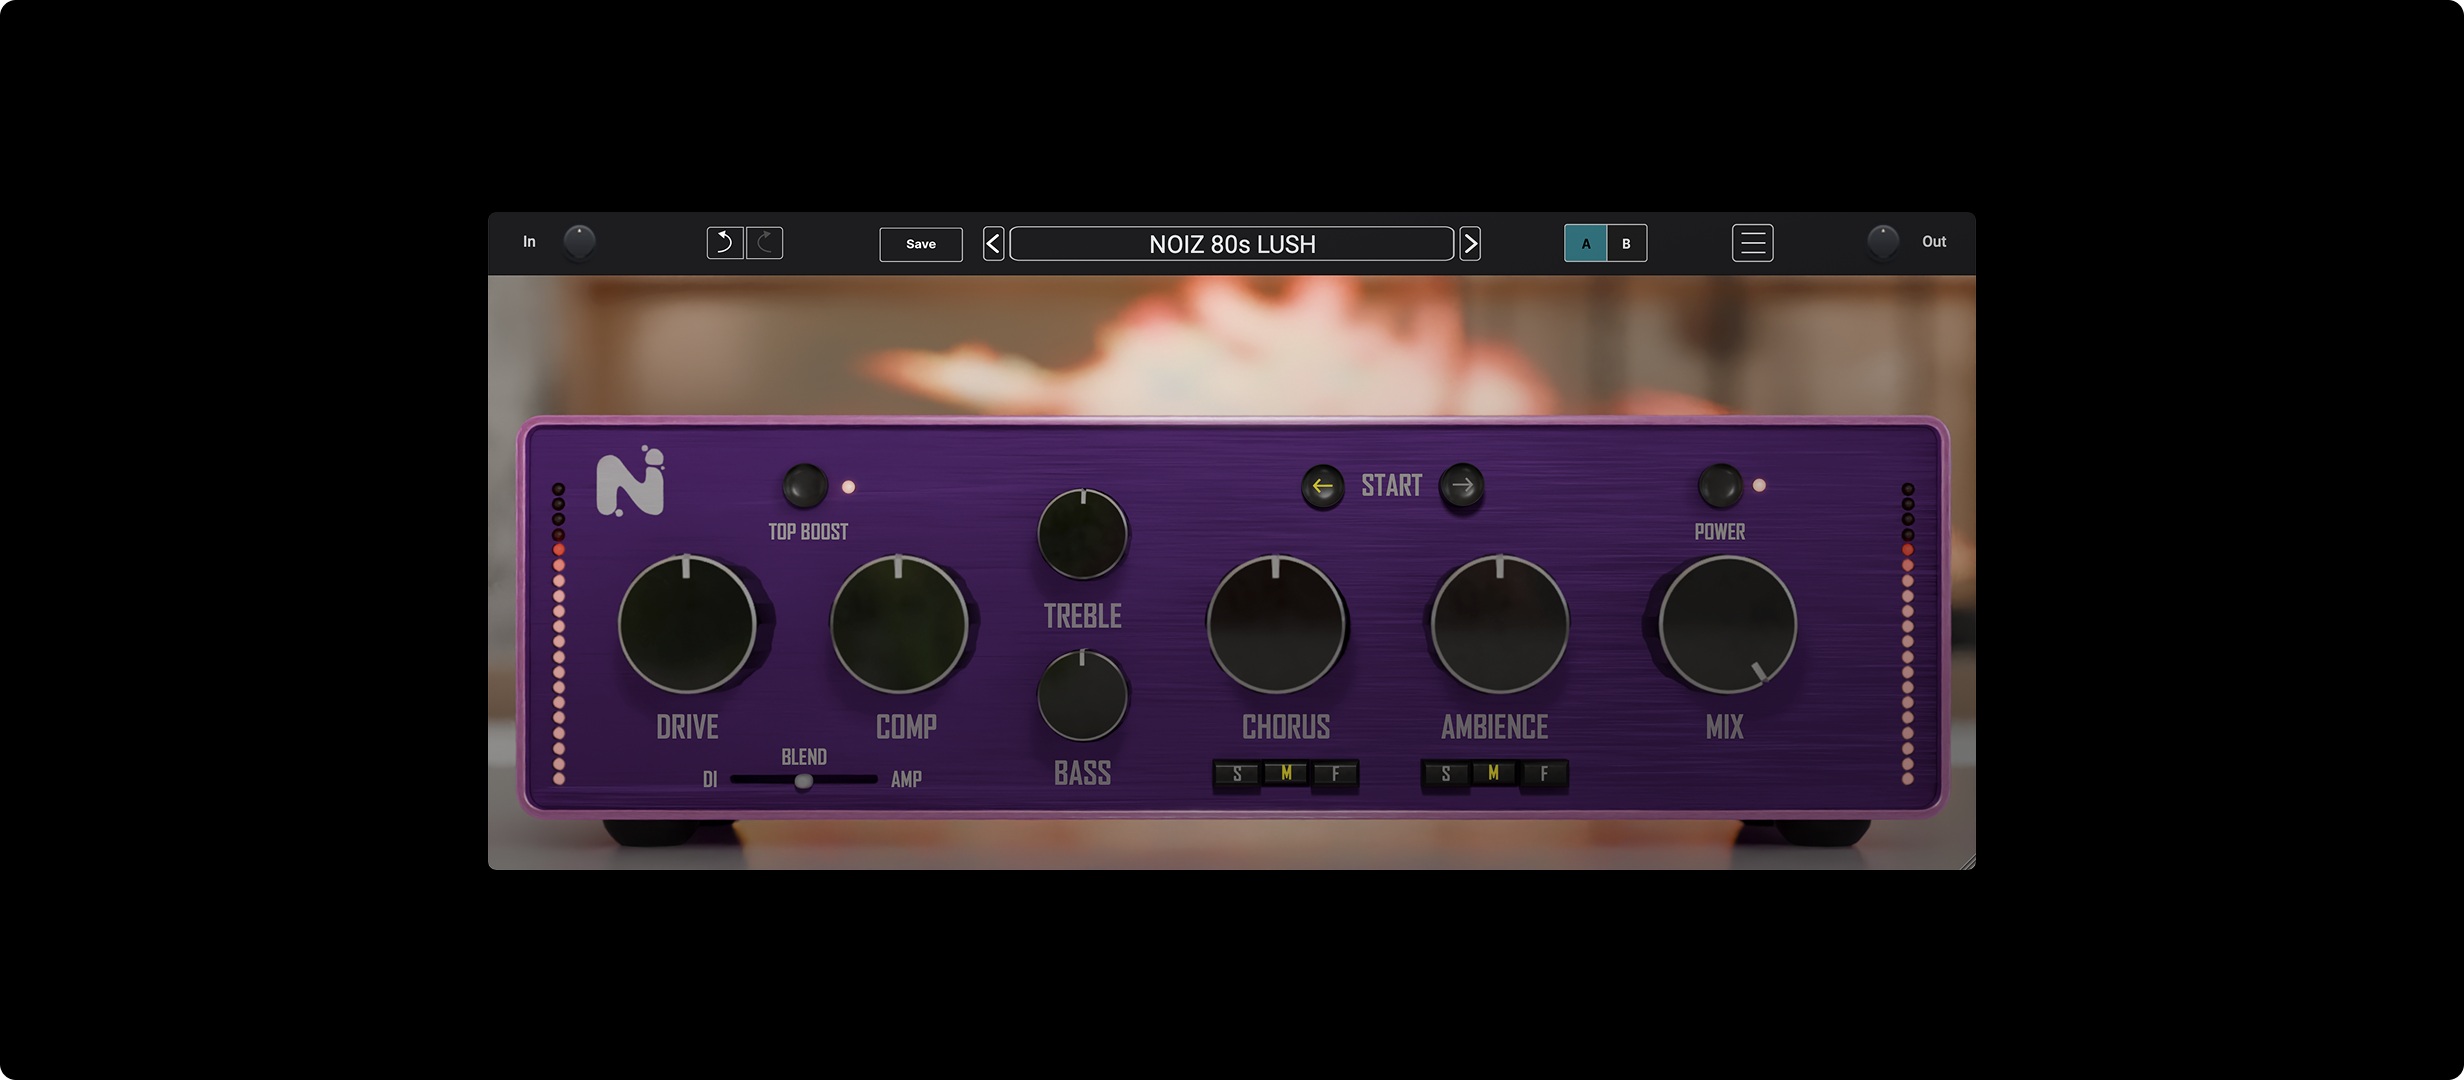The image size is (2464, 1080).
Task: Switch to the B comparison slot
Action: (x=1625, y=243)
